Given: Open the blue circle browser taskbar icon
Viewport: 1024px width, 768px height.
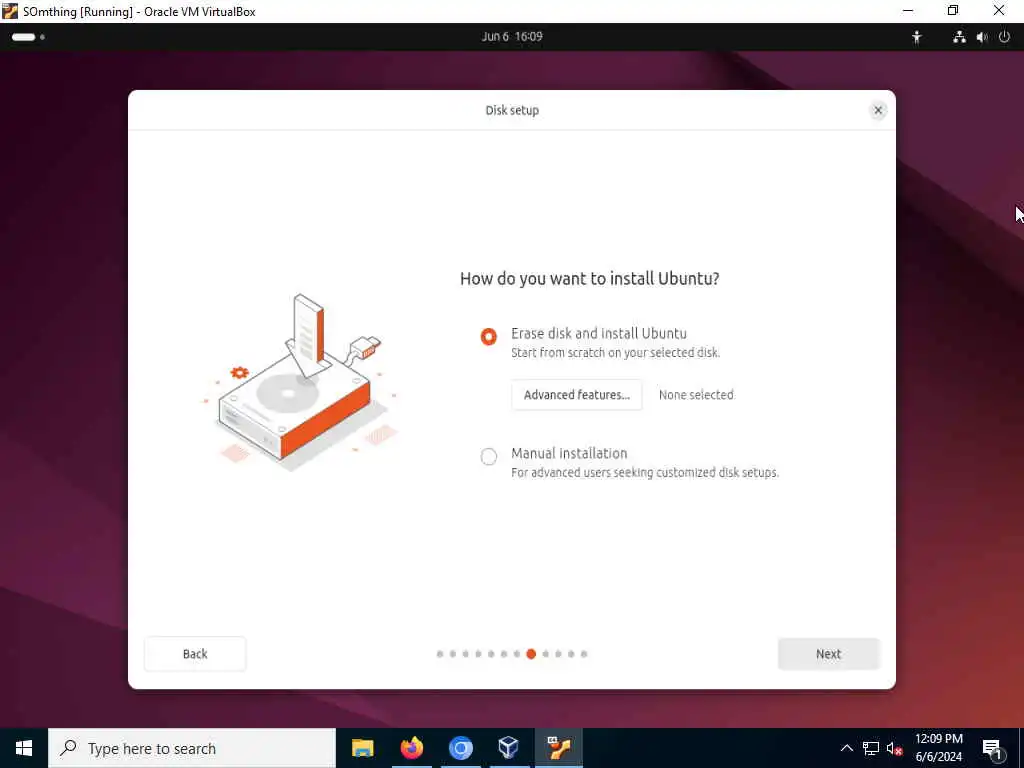Looking at the screenshot, I should click(x=460, y=748).
